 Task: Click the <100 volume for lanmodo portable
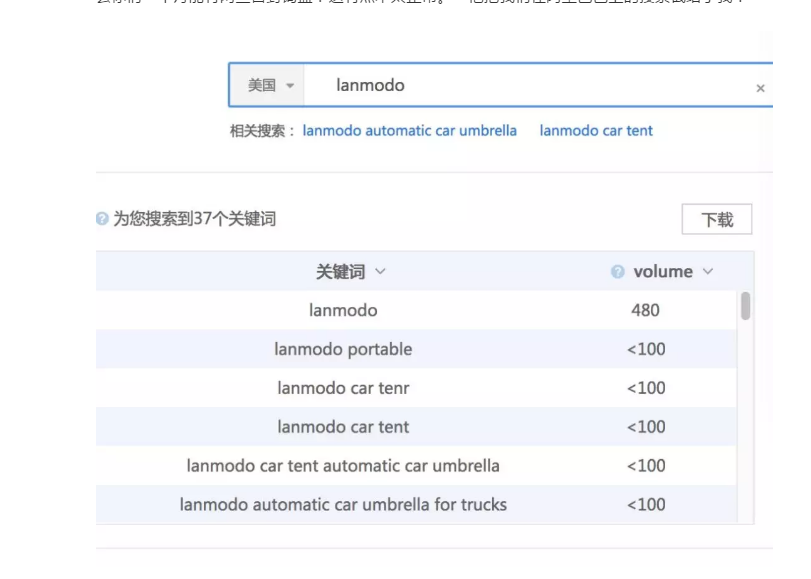click(x=646, y=349)
